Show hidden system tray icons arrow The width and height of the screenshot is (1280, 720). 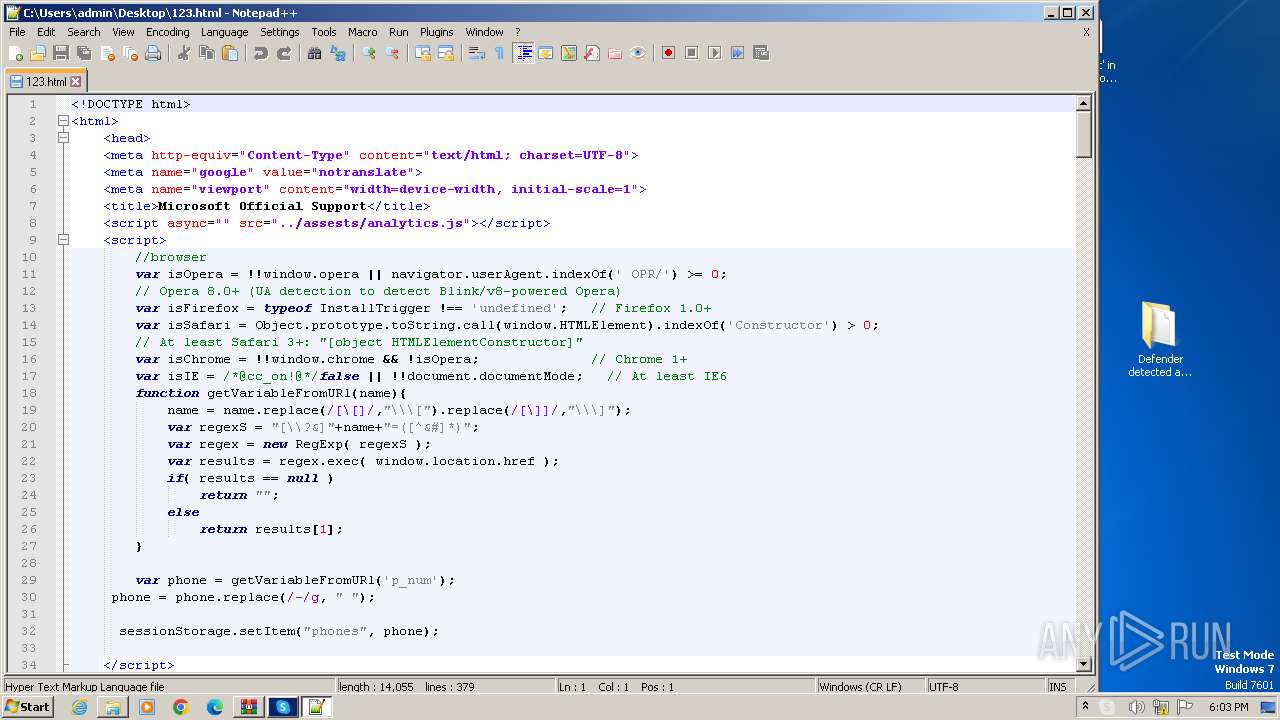click(1085, 707)
